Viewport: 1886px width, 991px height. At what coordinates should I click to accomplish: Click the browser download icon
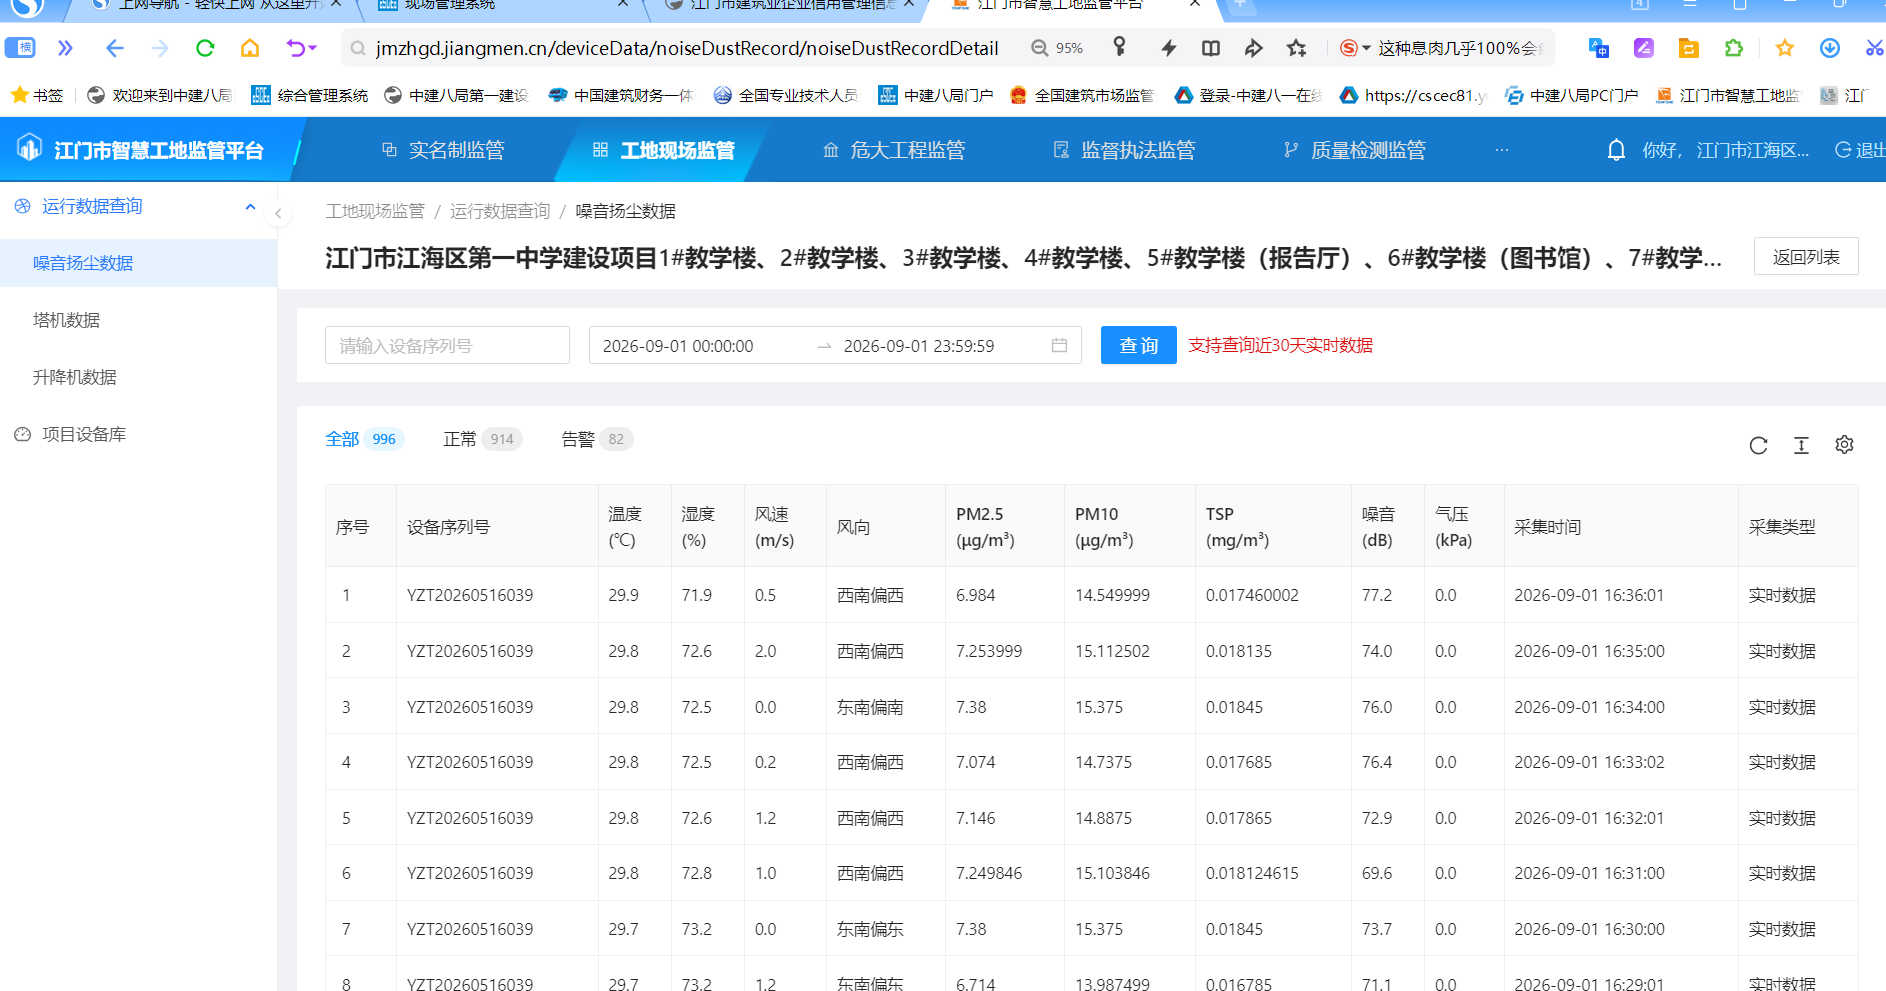tap(1830, 48)
